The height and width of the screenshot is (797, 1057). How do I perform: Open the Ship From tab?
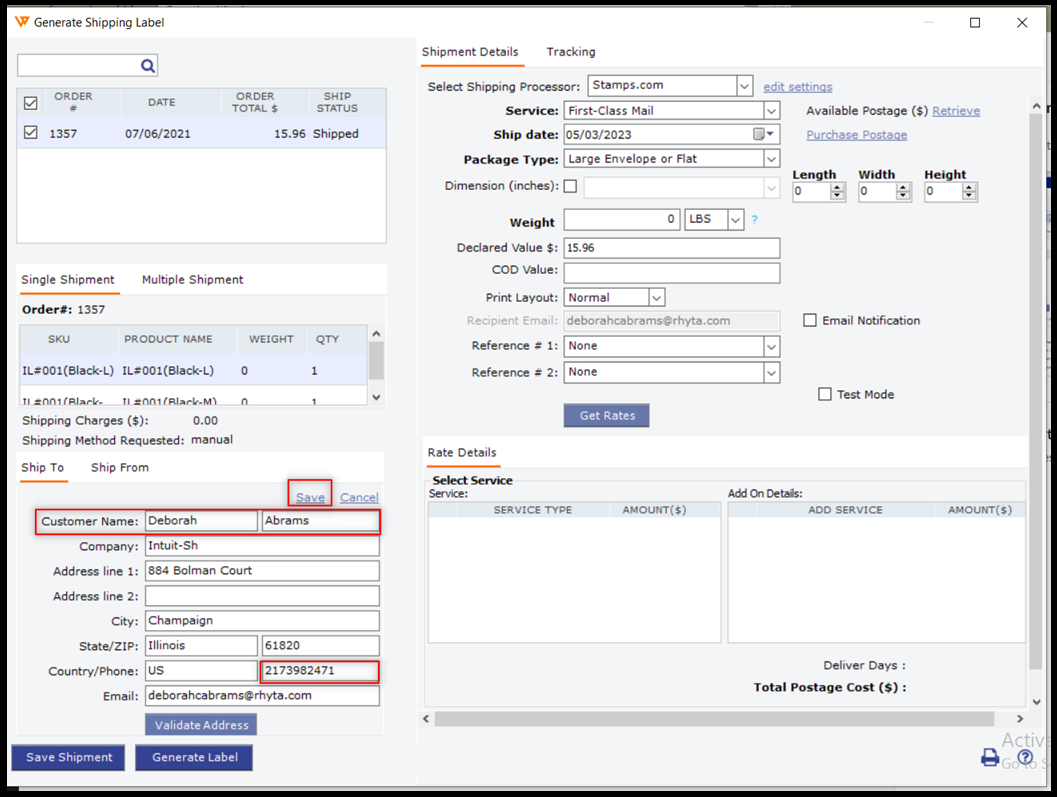[119, 468]
